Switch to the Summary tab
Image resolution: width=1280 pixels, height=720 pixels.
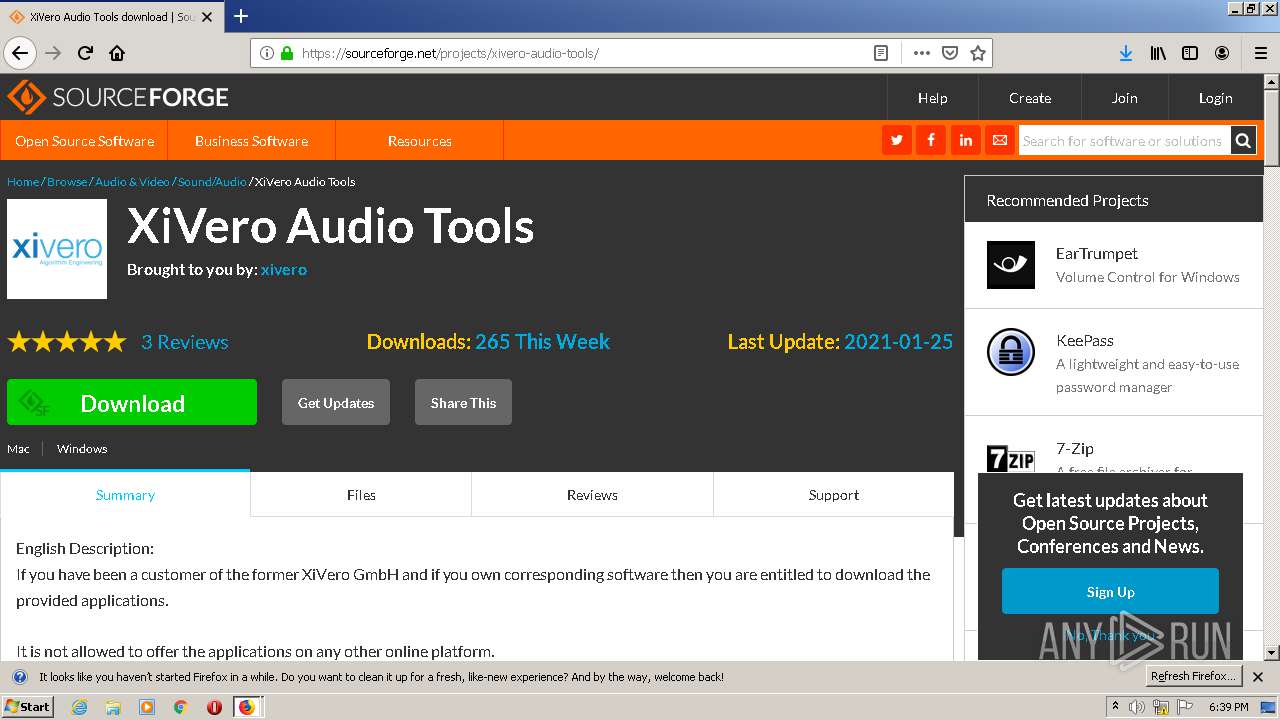point(125,494)
